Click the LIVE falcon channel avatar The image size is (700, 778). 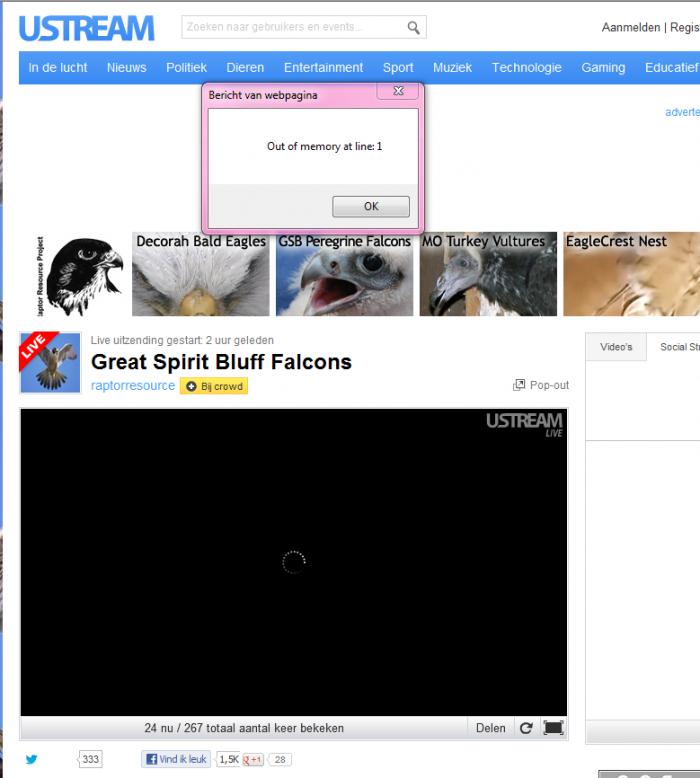coord(50,363)
